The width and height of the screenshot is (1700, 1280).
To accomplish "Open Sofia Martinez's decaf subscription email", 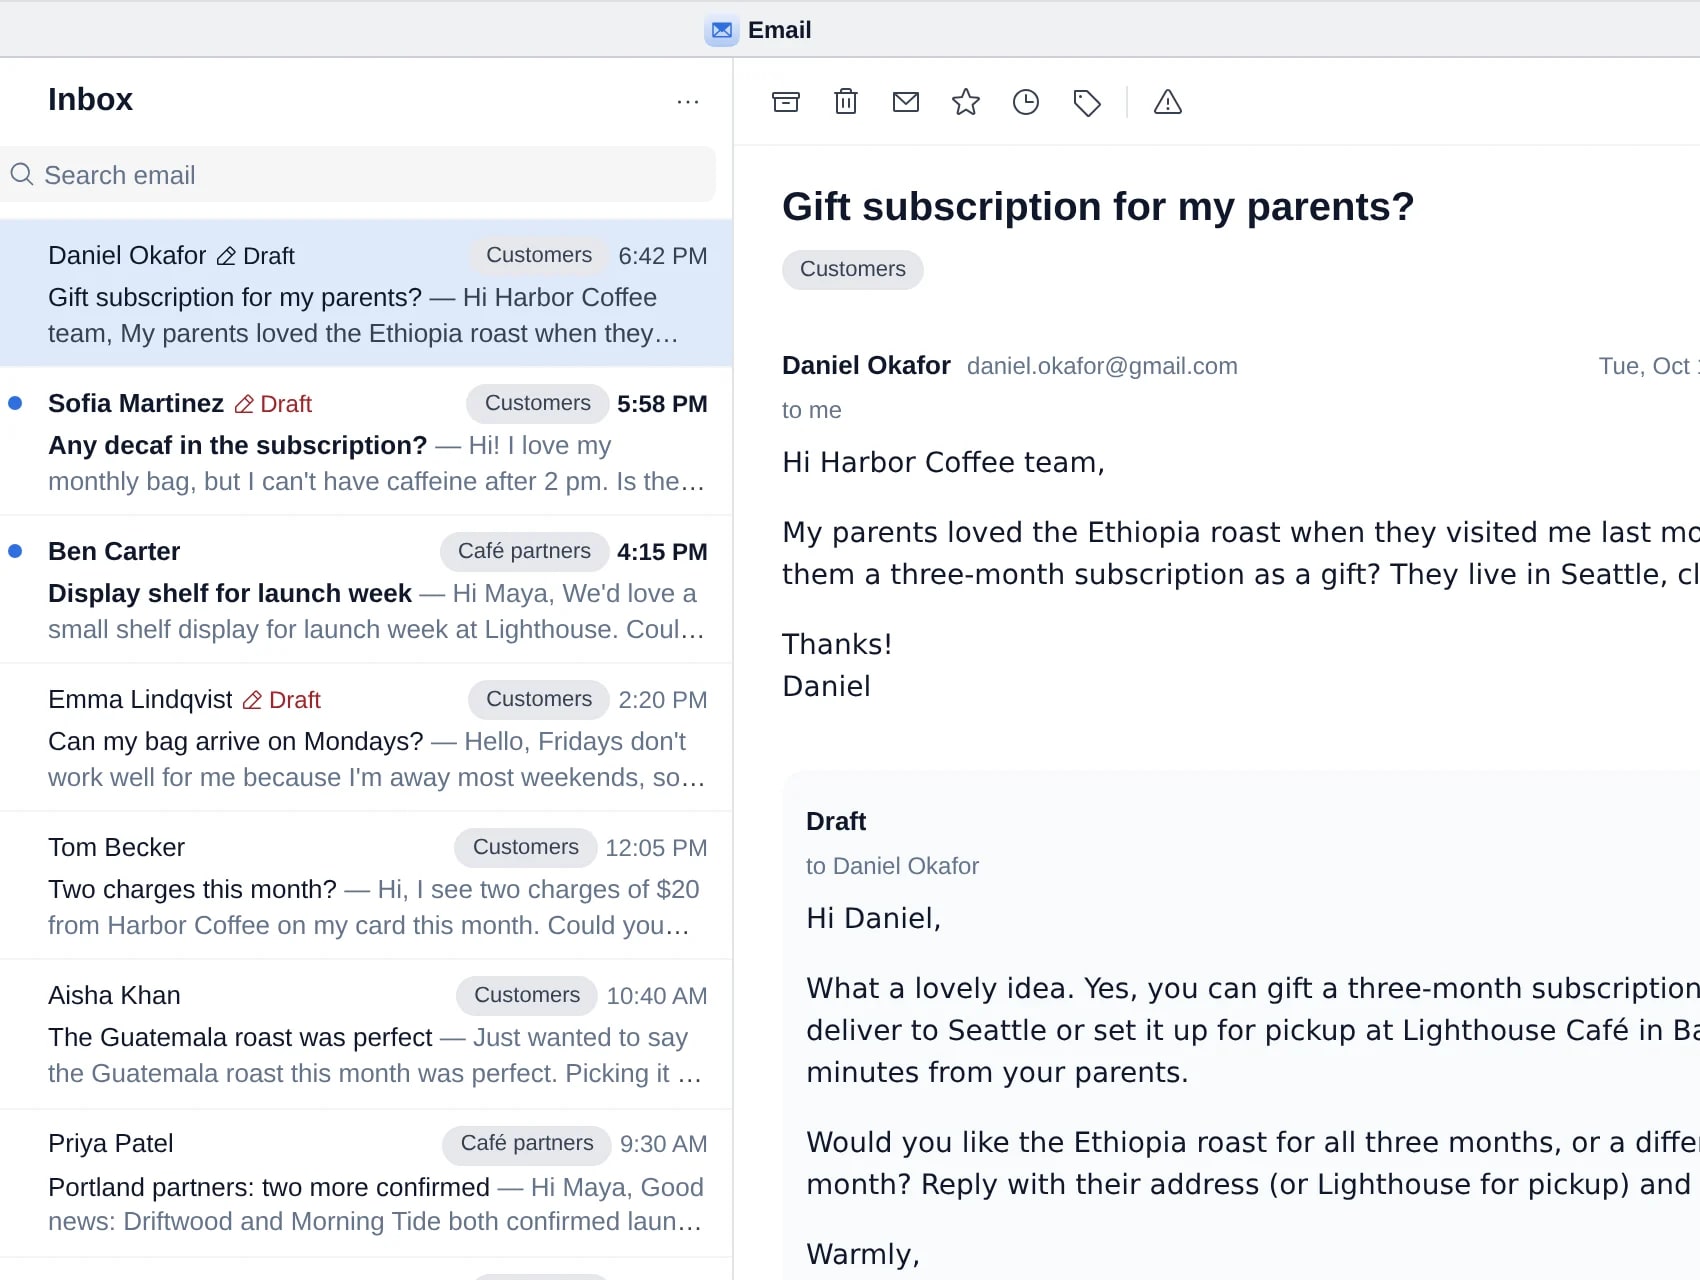I will [366, 441].
